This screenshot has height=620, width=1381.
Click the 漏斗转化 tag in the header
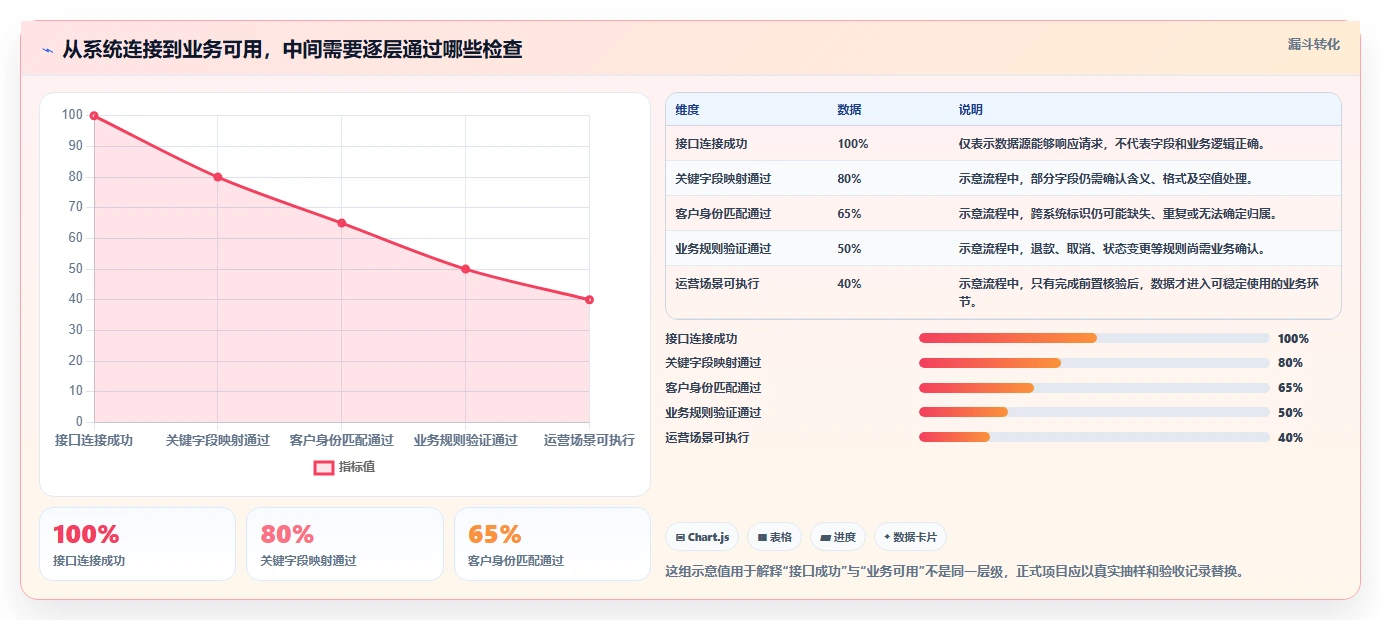pyautogui.click(x=1313, y=44)
